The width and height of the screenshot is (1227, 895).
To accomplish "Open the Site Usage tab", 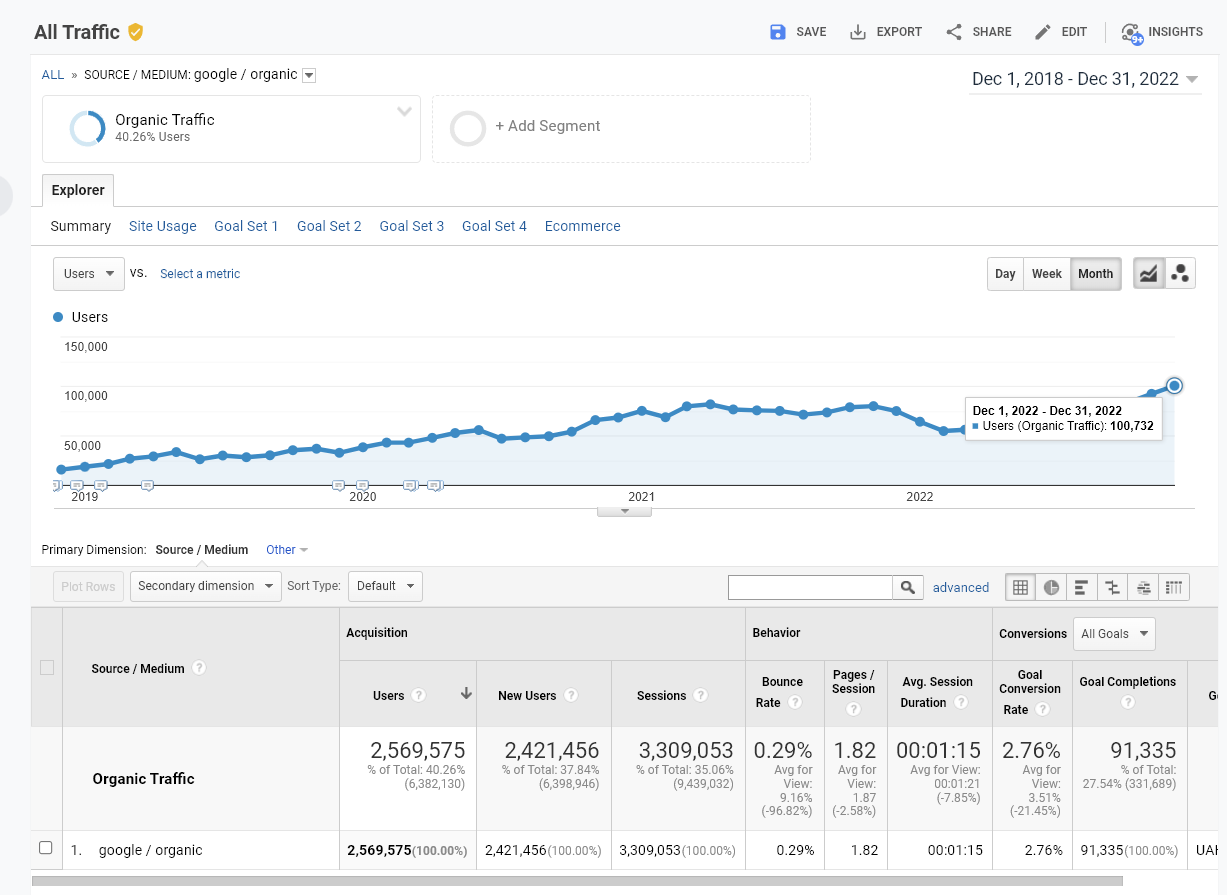I will click(x=163, y=226).
